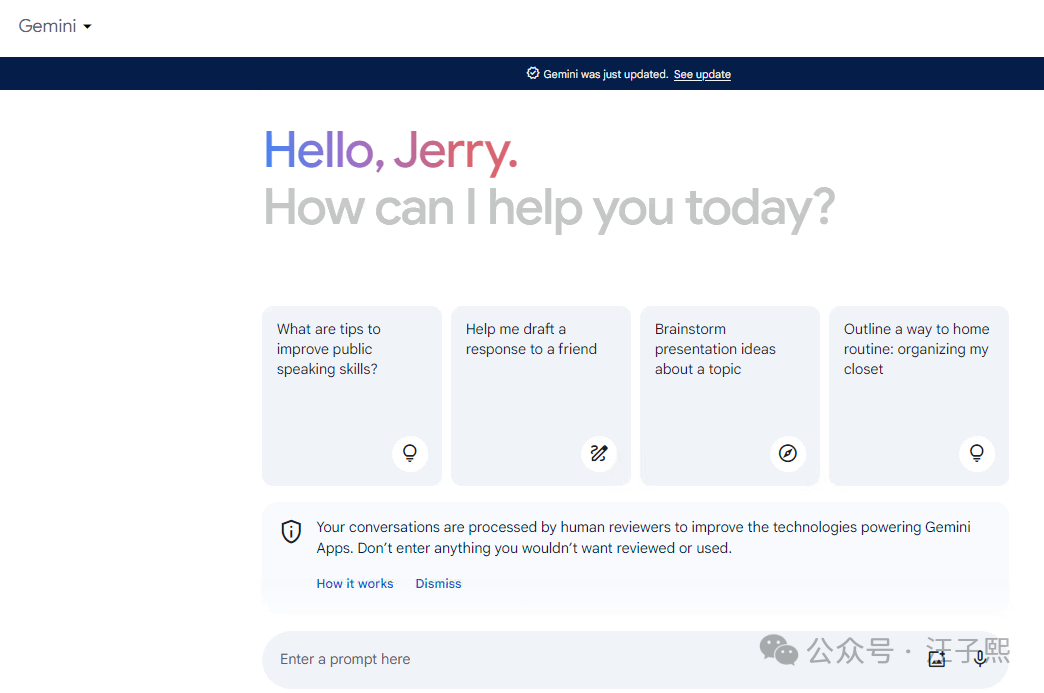This screenshot has width=1044, height=693.
Task: Click the See update link
Action: click(702, 74)
